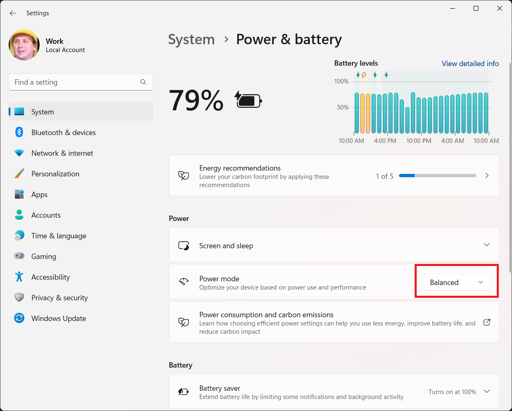Click the Privacy & security shield icon
This screenshot has width=512, height=411.
(19, 297)
